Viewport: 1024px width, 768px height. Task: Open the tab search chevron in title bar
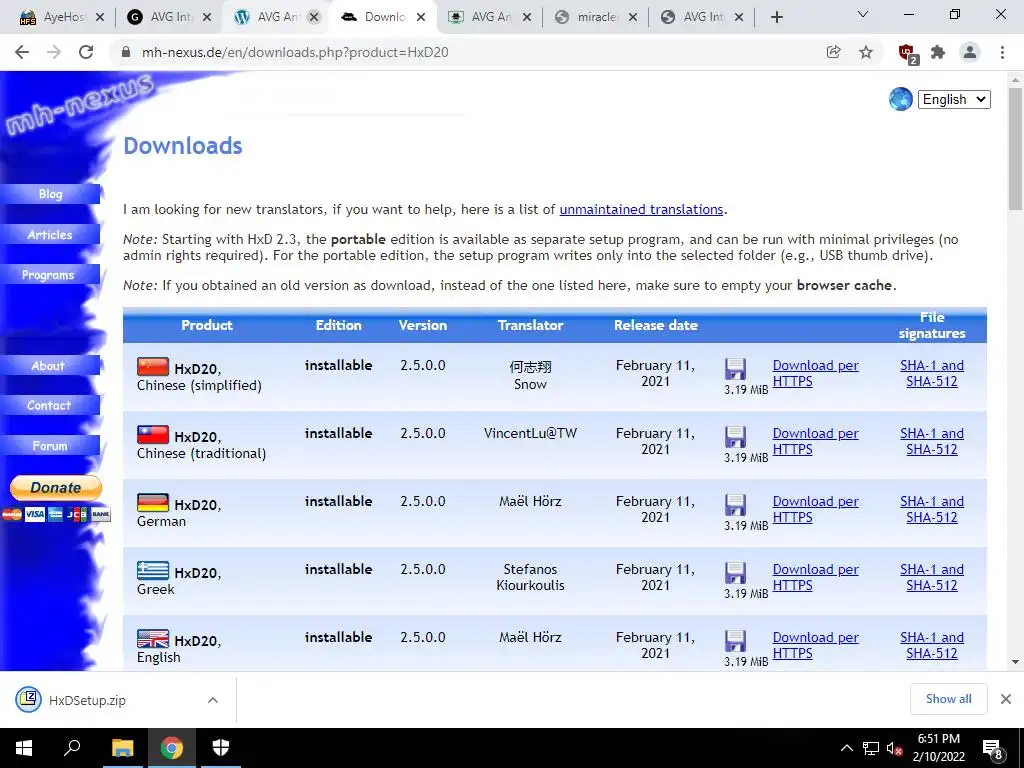[863, 14]
